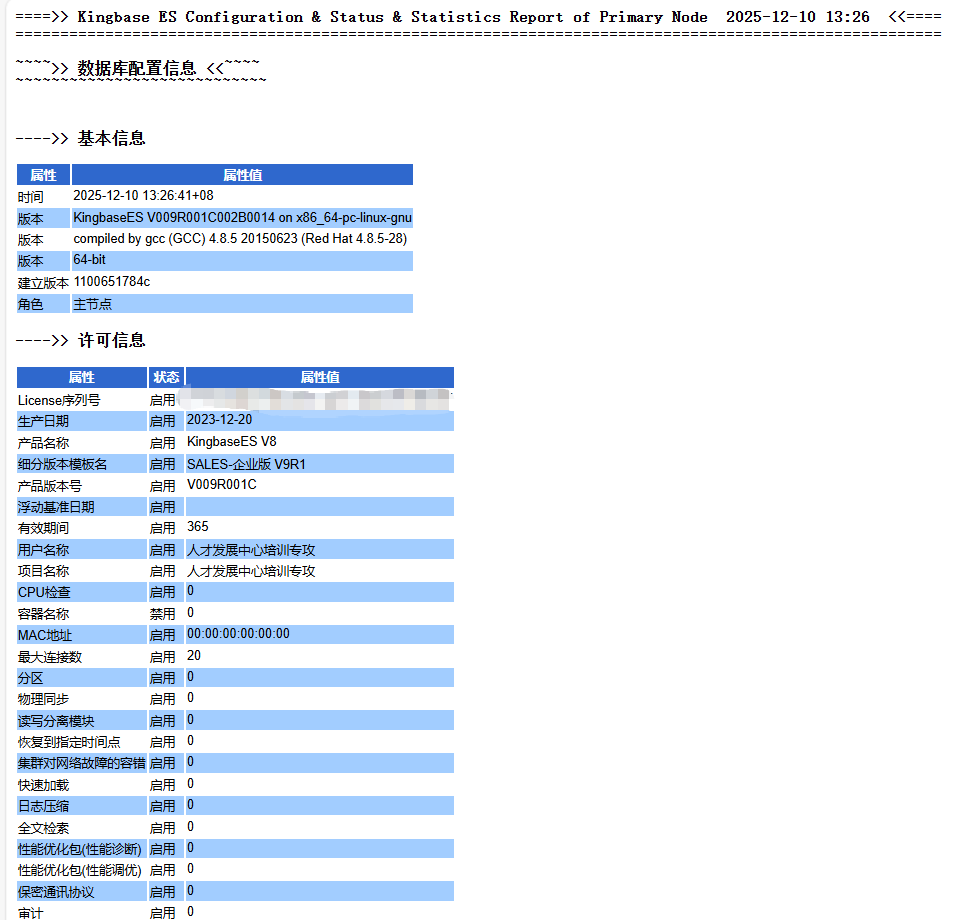Select the License序列号 row label
Screen dimensions: 980x920
click(x=59, y=400)
